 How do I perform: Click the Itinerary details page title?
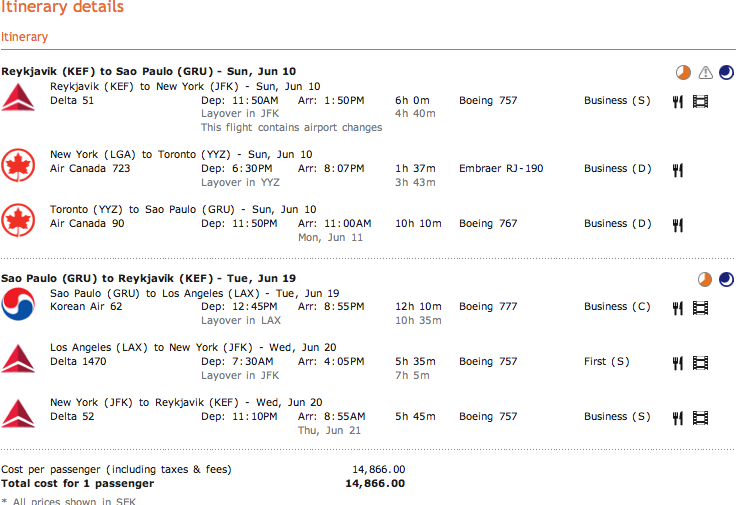pyautogui.click(x=62, y=8)
